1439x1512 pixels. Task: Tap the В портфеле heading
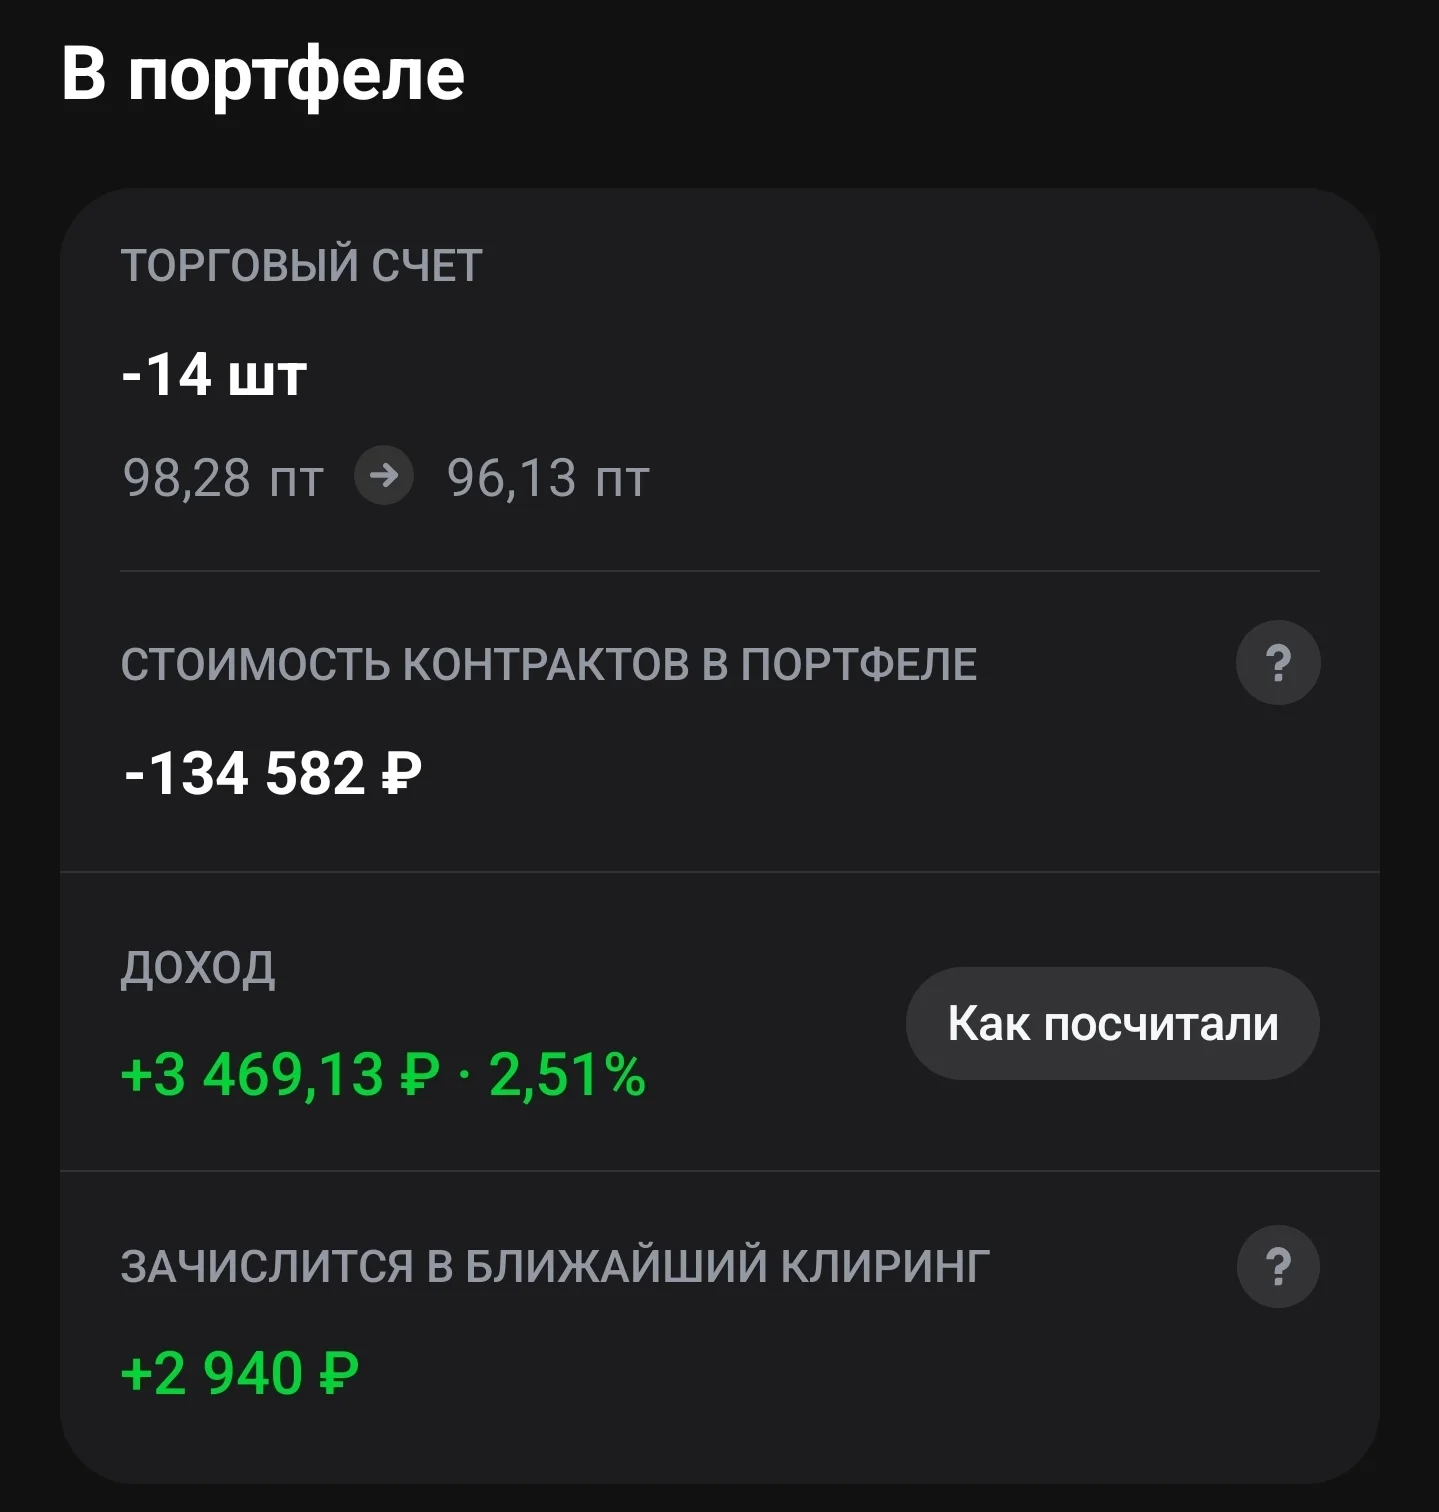tap(263, 75)
